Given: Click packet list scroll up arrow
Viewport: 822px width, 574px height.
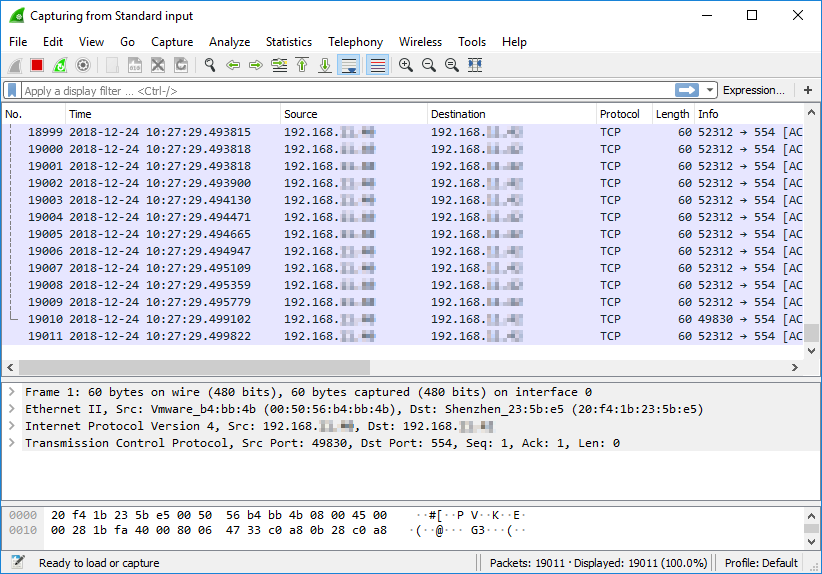Looking at the screenshot, I should (x=811, y=113).
